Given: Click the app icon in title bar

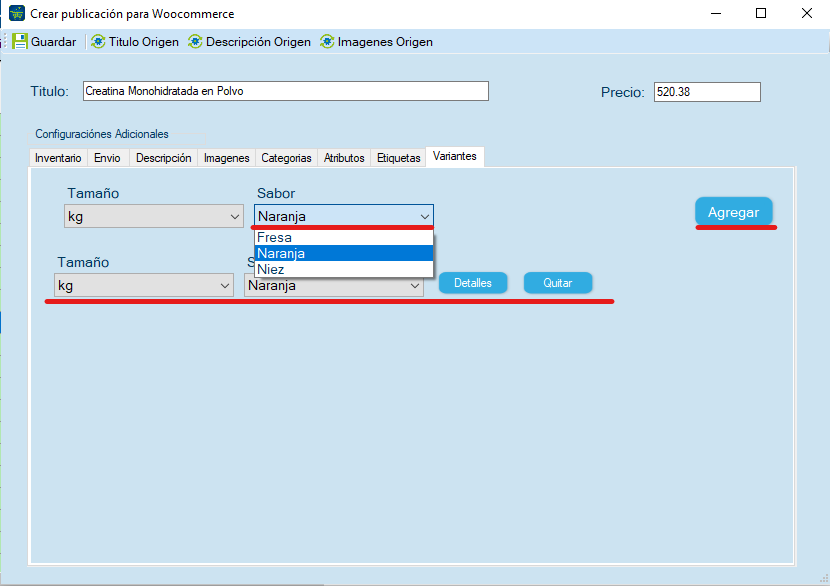Looking at the screenshot, I should (17, 13).
